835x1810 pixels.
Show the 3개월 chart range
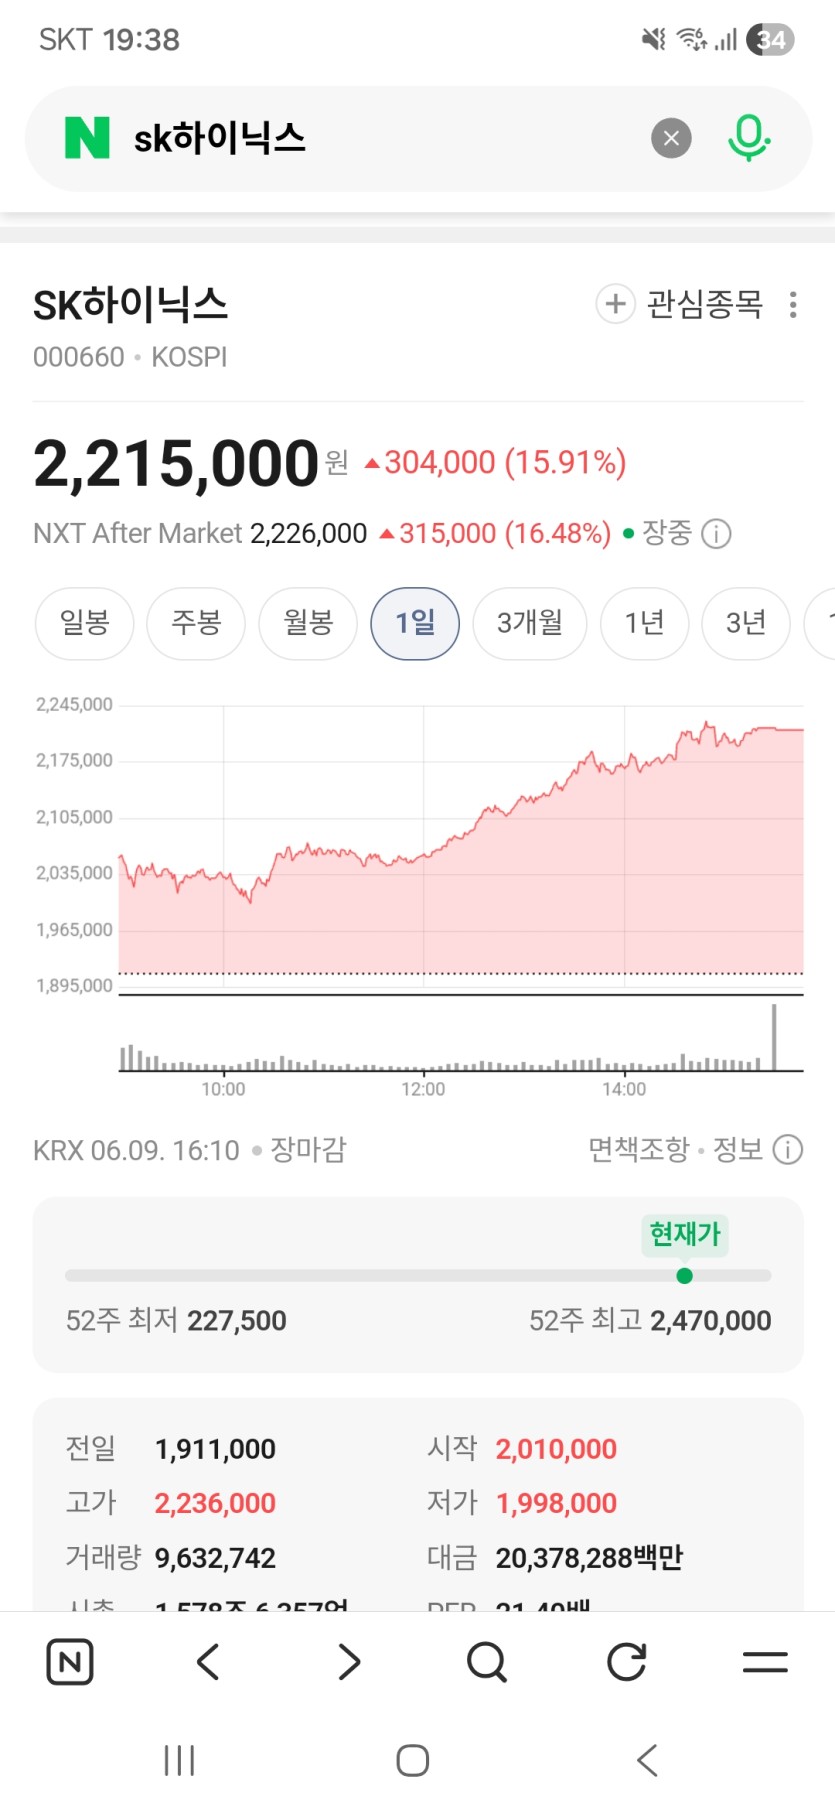tap(530, 623)
